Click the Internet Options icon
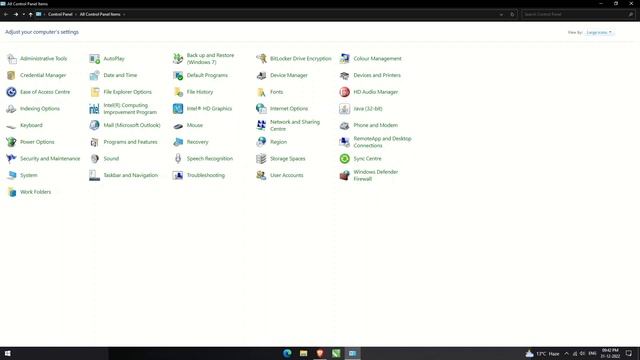 [x=261, y=109]
